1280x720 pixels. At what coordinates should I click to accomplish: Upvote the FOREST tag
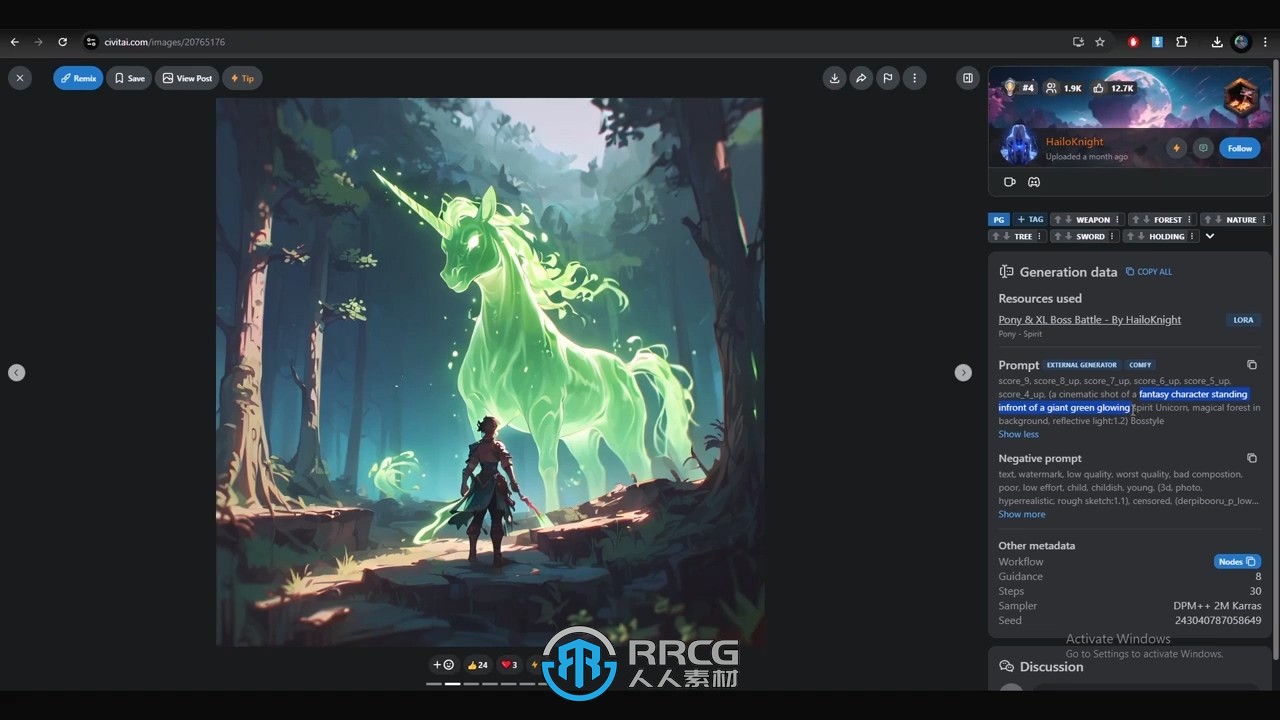click(1135, 220)
